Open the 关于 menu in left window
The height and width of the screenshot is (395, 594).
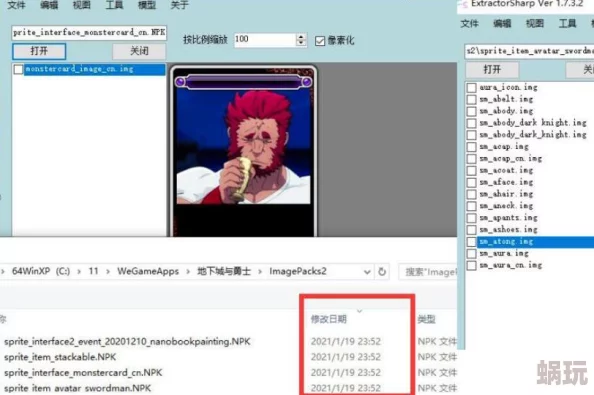(179, 5)
